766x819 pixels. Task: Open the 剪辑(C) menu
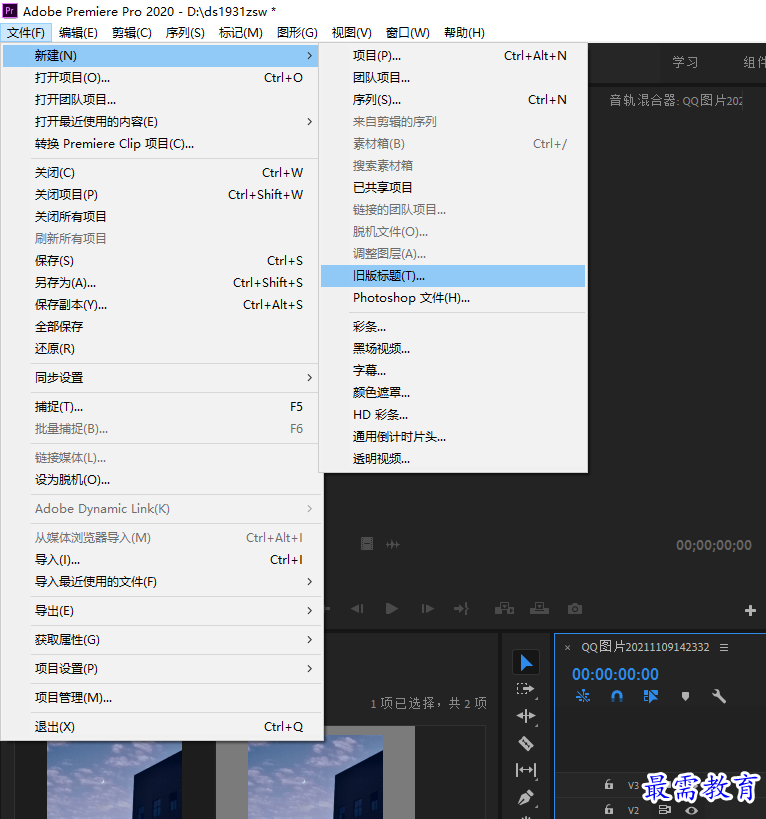tap(132, 32)
